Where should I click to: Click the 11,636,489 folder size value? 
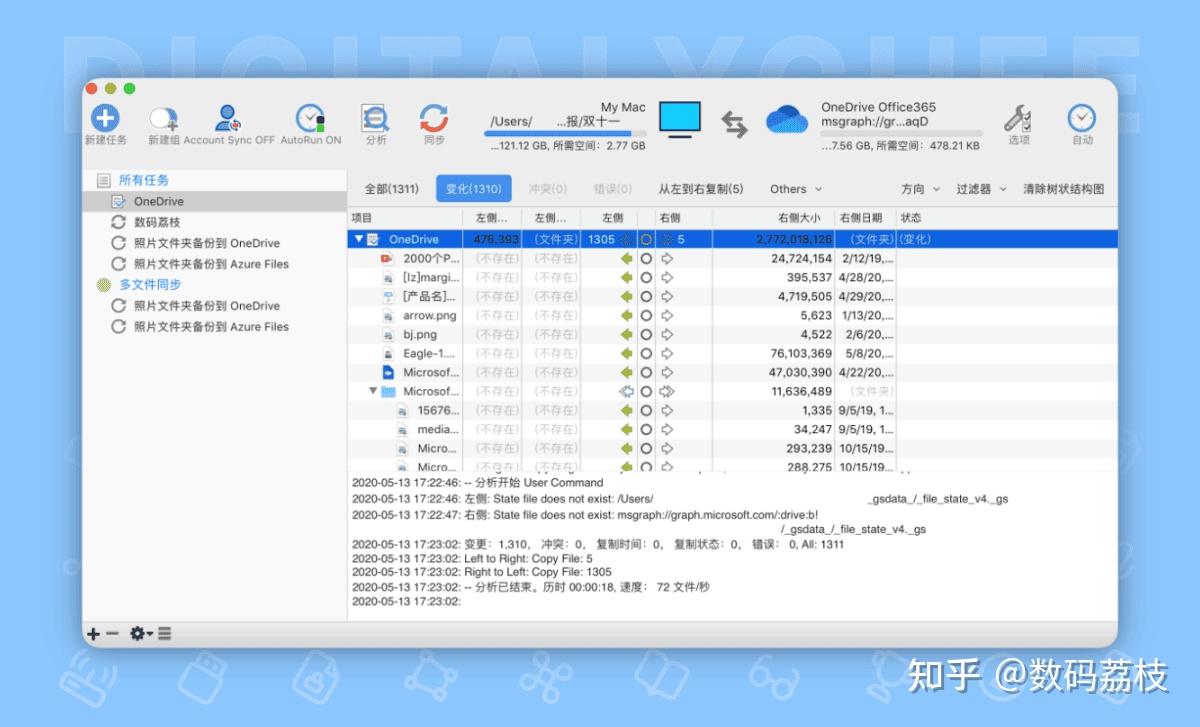click(x=801, y=391)
